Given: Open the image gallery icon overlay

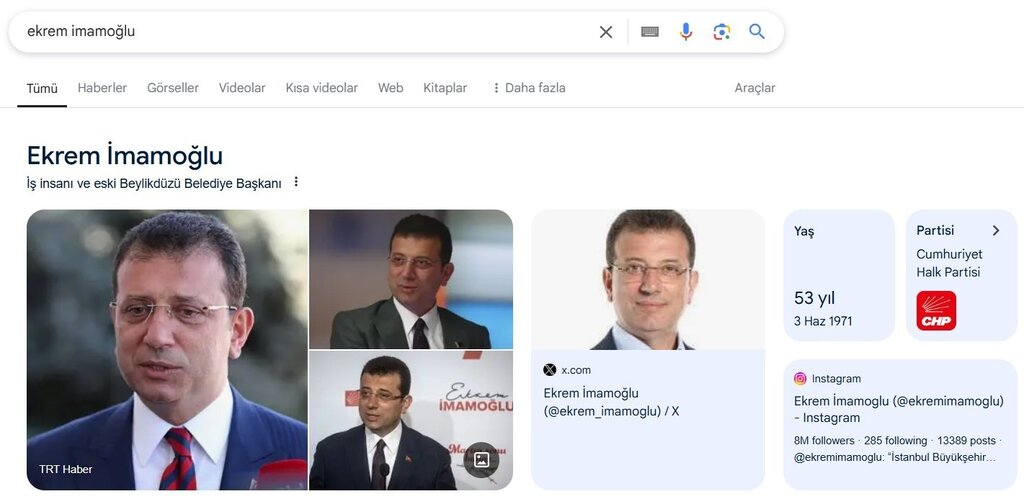Looking at the screenshot, I should [x=481, y=459].
